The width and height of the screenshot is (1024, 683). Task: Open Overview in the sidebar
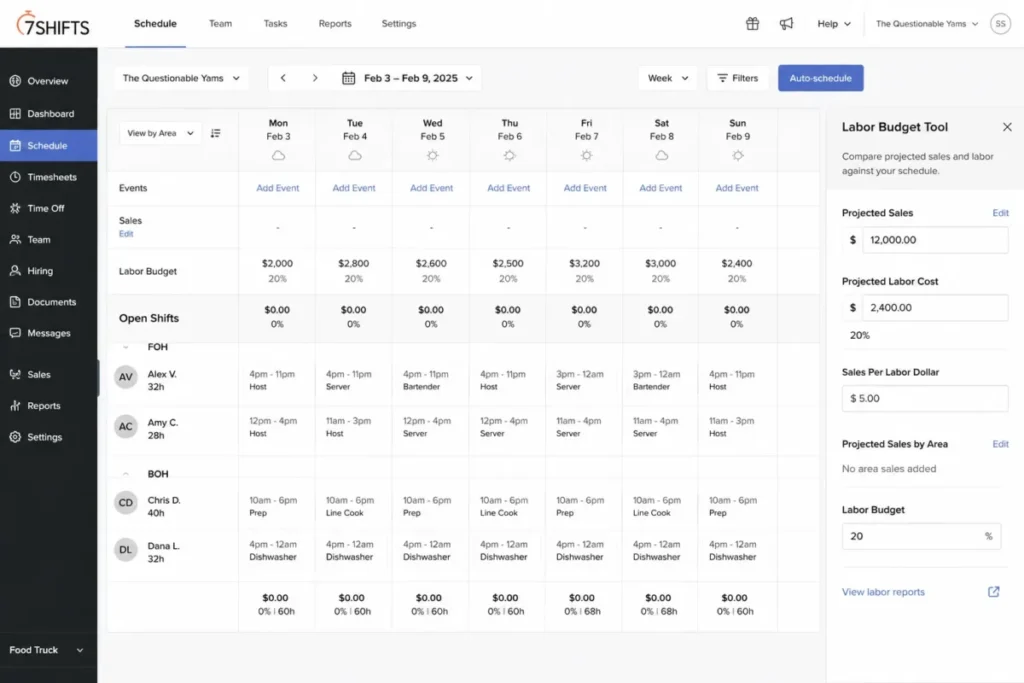[x=48, y=81]
